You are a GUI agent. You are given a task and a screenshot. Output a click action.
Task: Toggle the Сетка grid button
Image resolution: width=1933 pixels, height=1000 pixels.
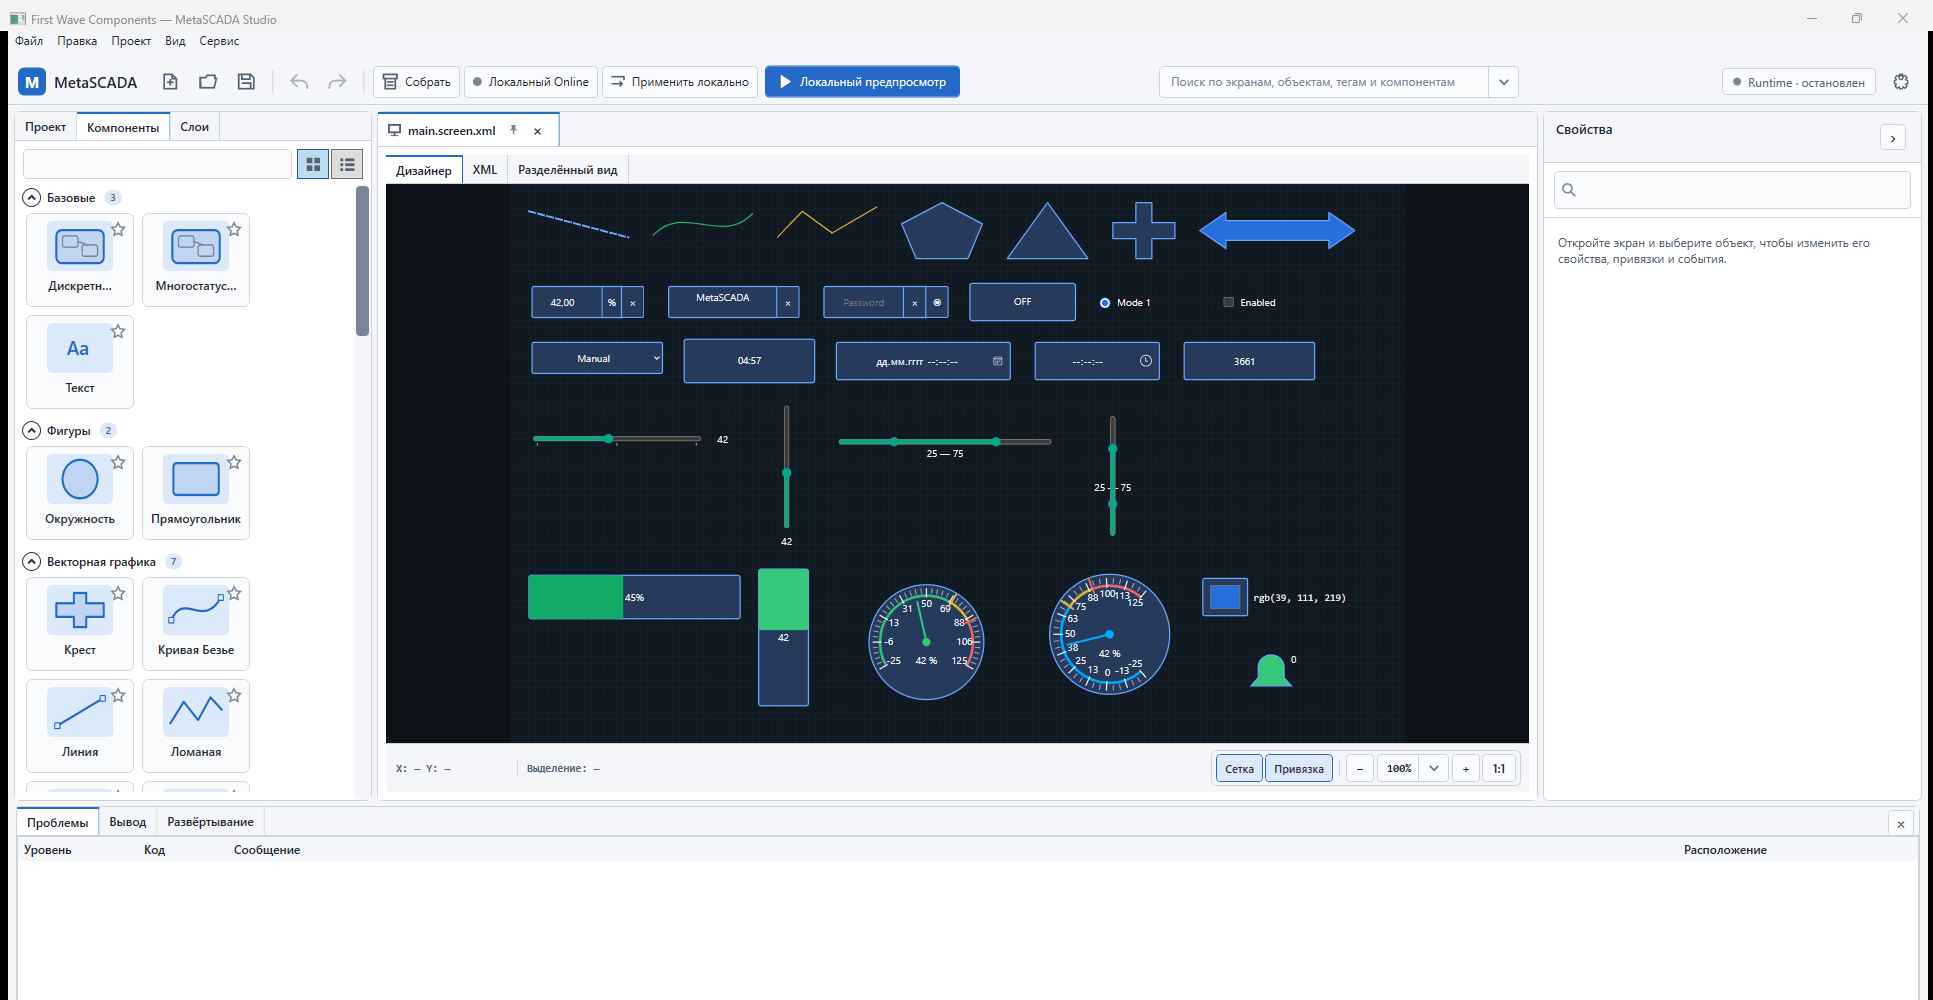tap(1239, 768)
